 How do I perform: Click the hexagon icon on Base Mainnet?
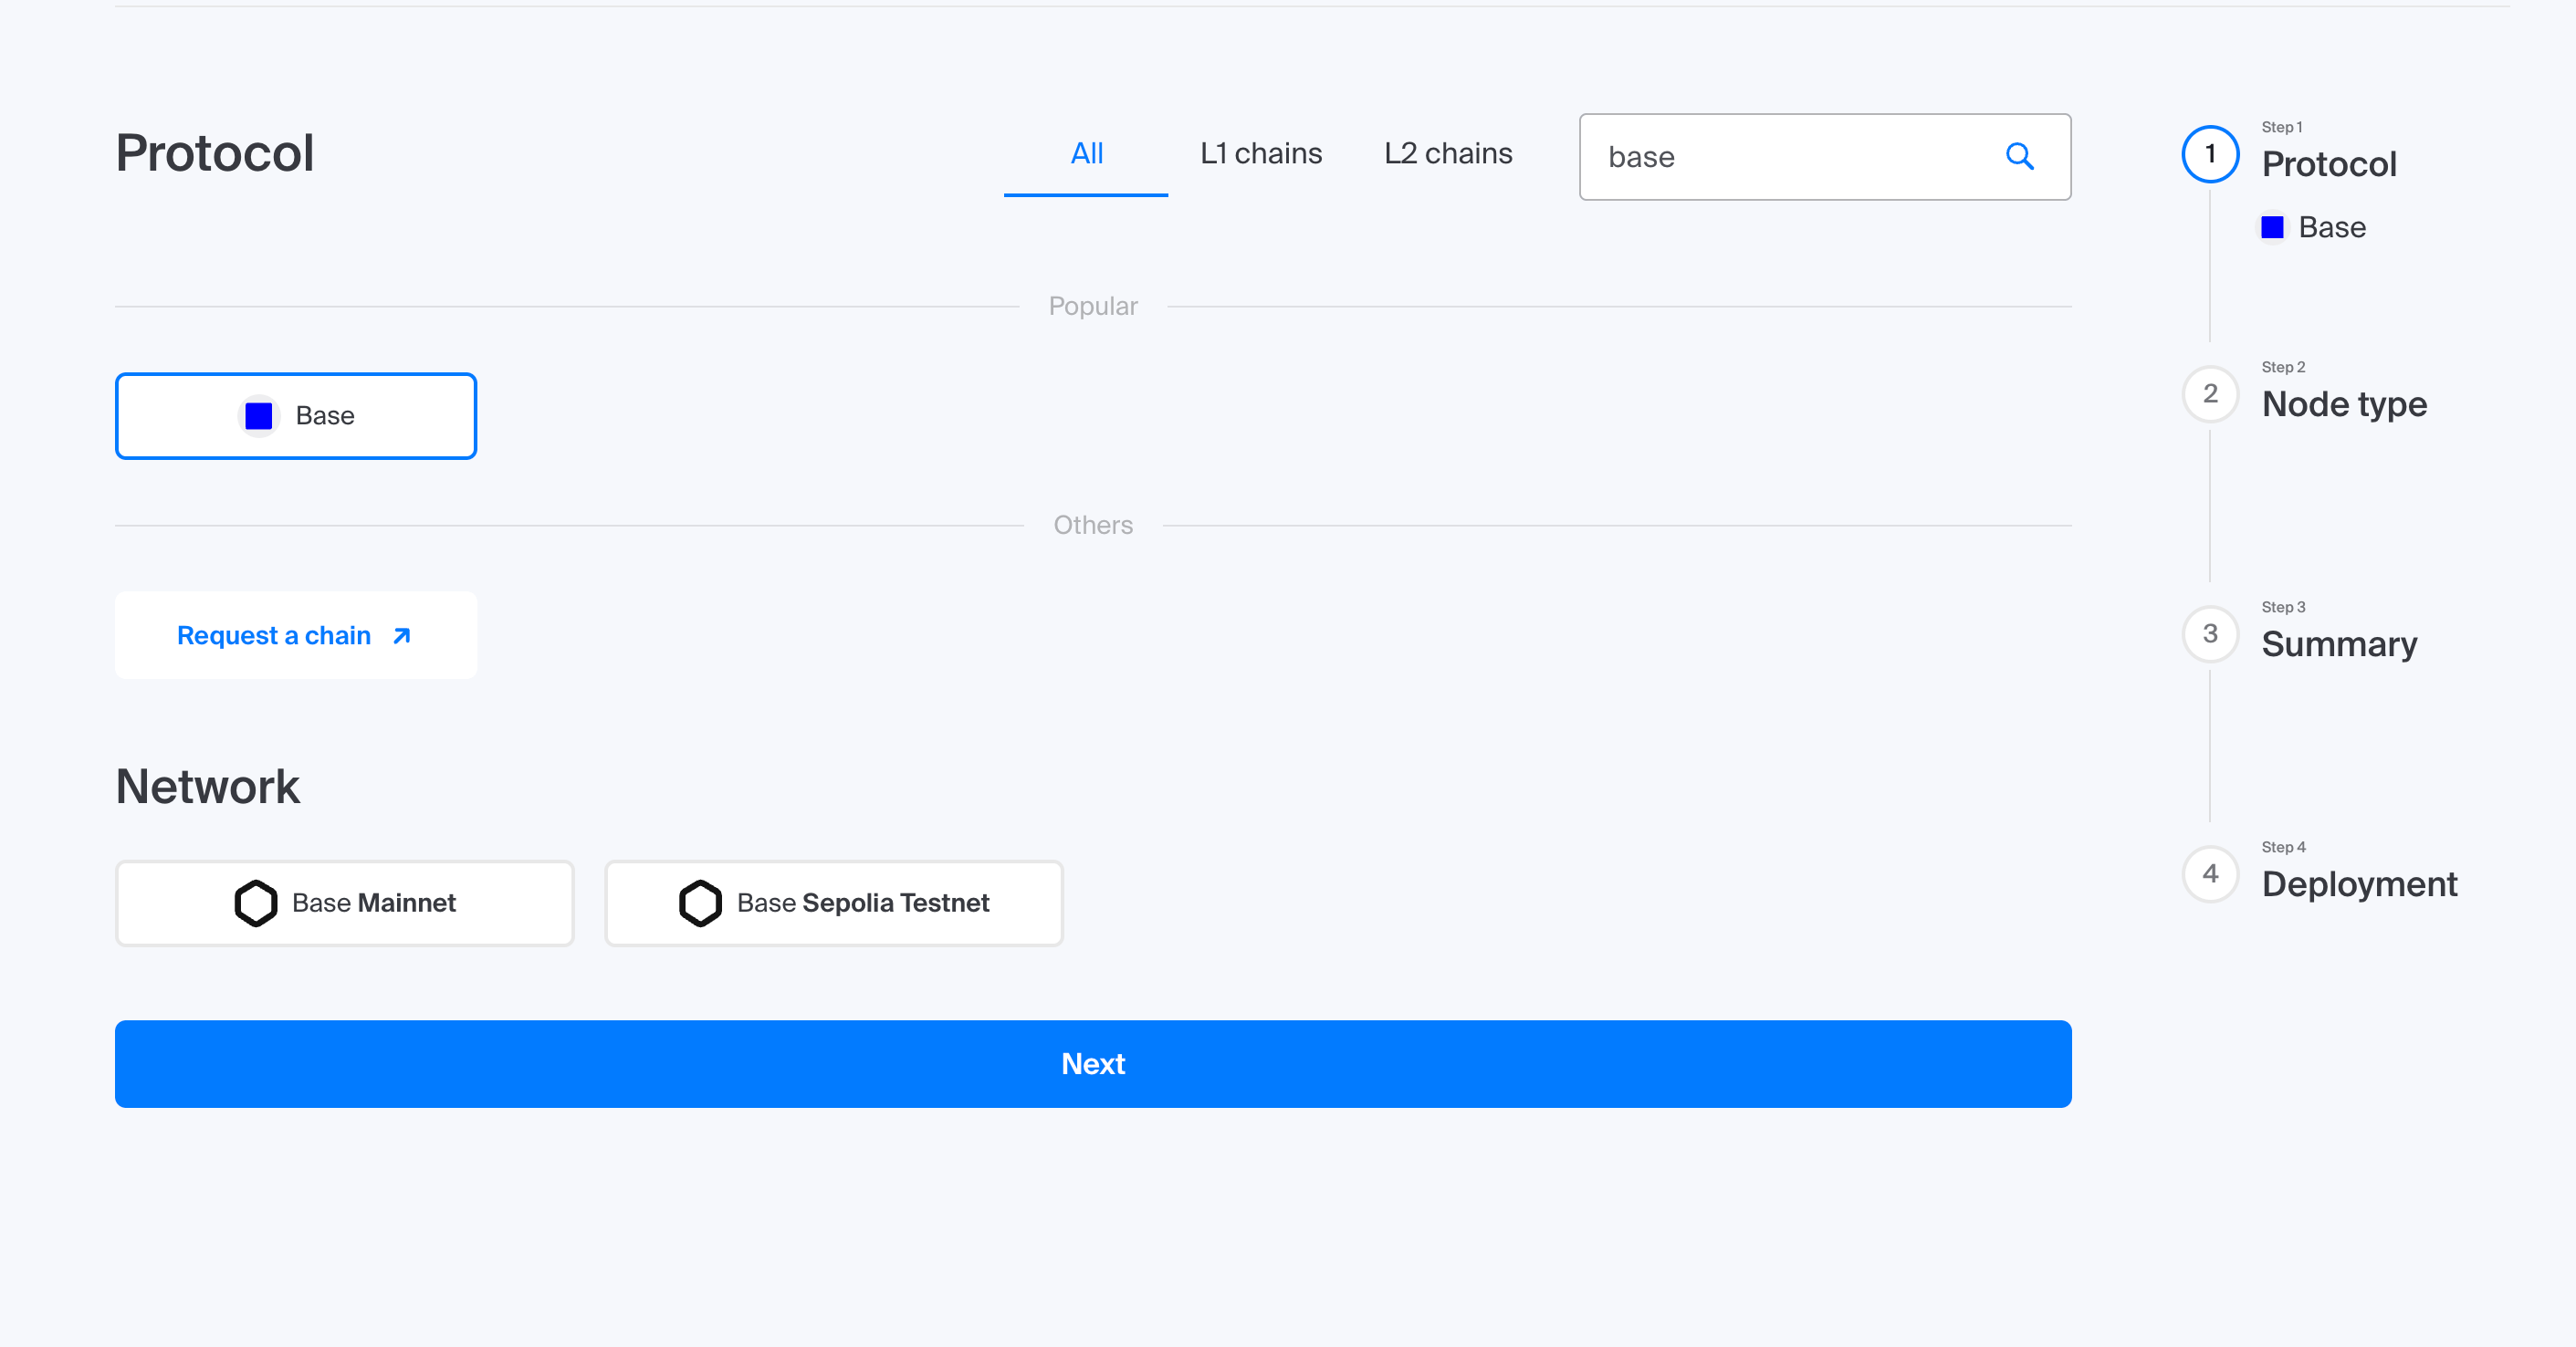pyautogui.click(x=256, y=903)
